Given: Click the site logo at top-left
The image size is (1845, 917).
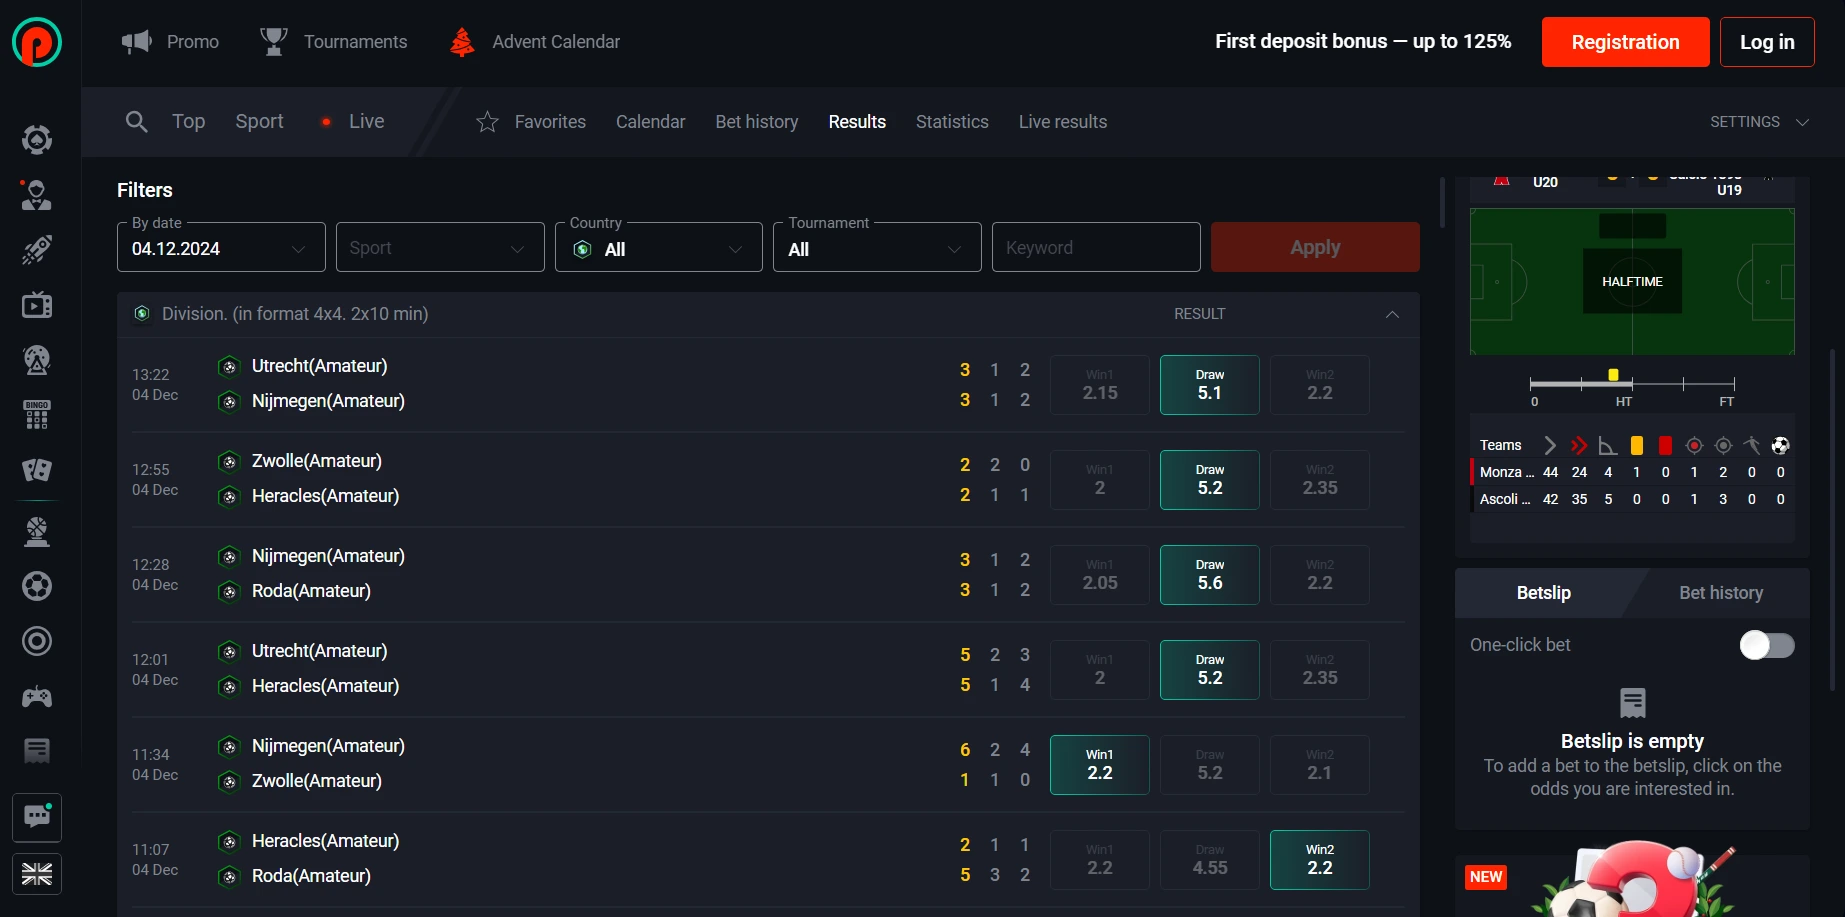Looking at the screenshot, I should pos(37,42).
